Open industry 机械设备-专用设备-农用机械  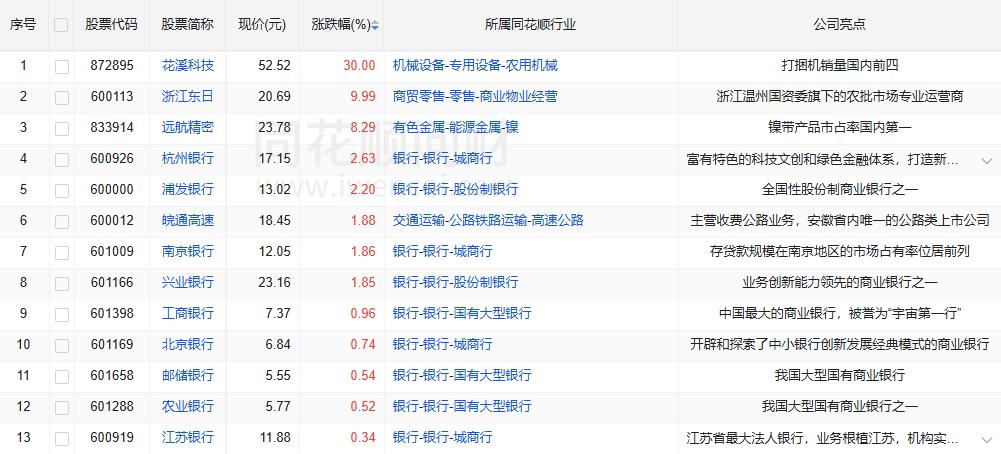pos(475,65)
